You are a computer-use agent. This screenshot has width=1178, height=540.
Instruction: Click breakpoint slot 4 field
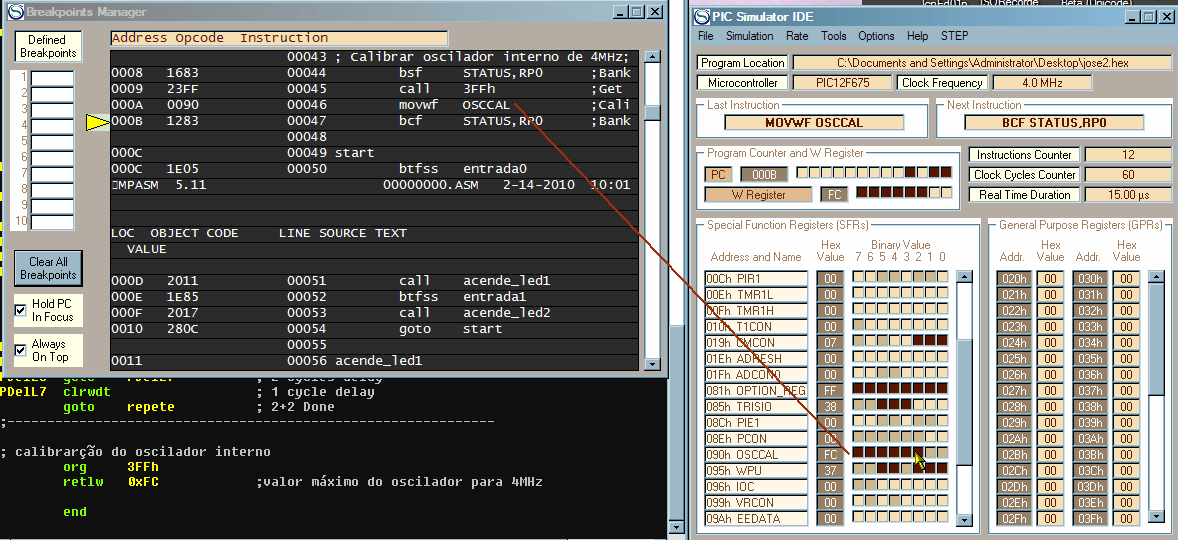coord(52,126)
